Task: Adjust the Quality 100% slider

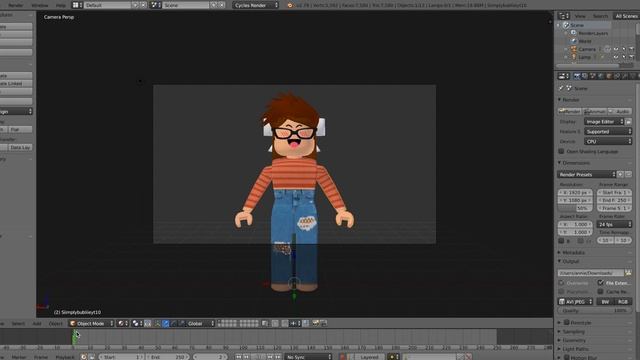Action: 595,311
